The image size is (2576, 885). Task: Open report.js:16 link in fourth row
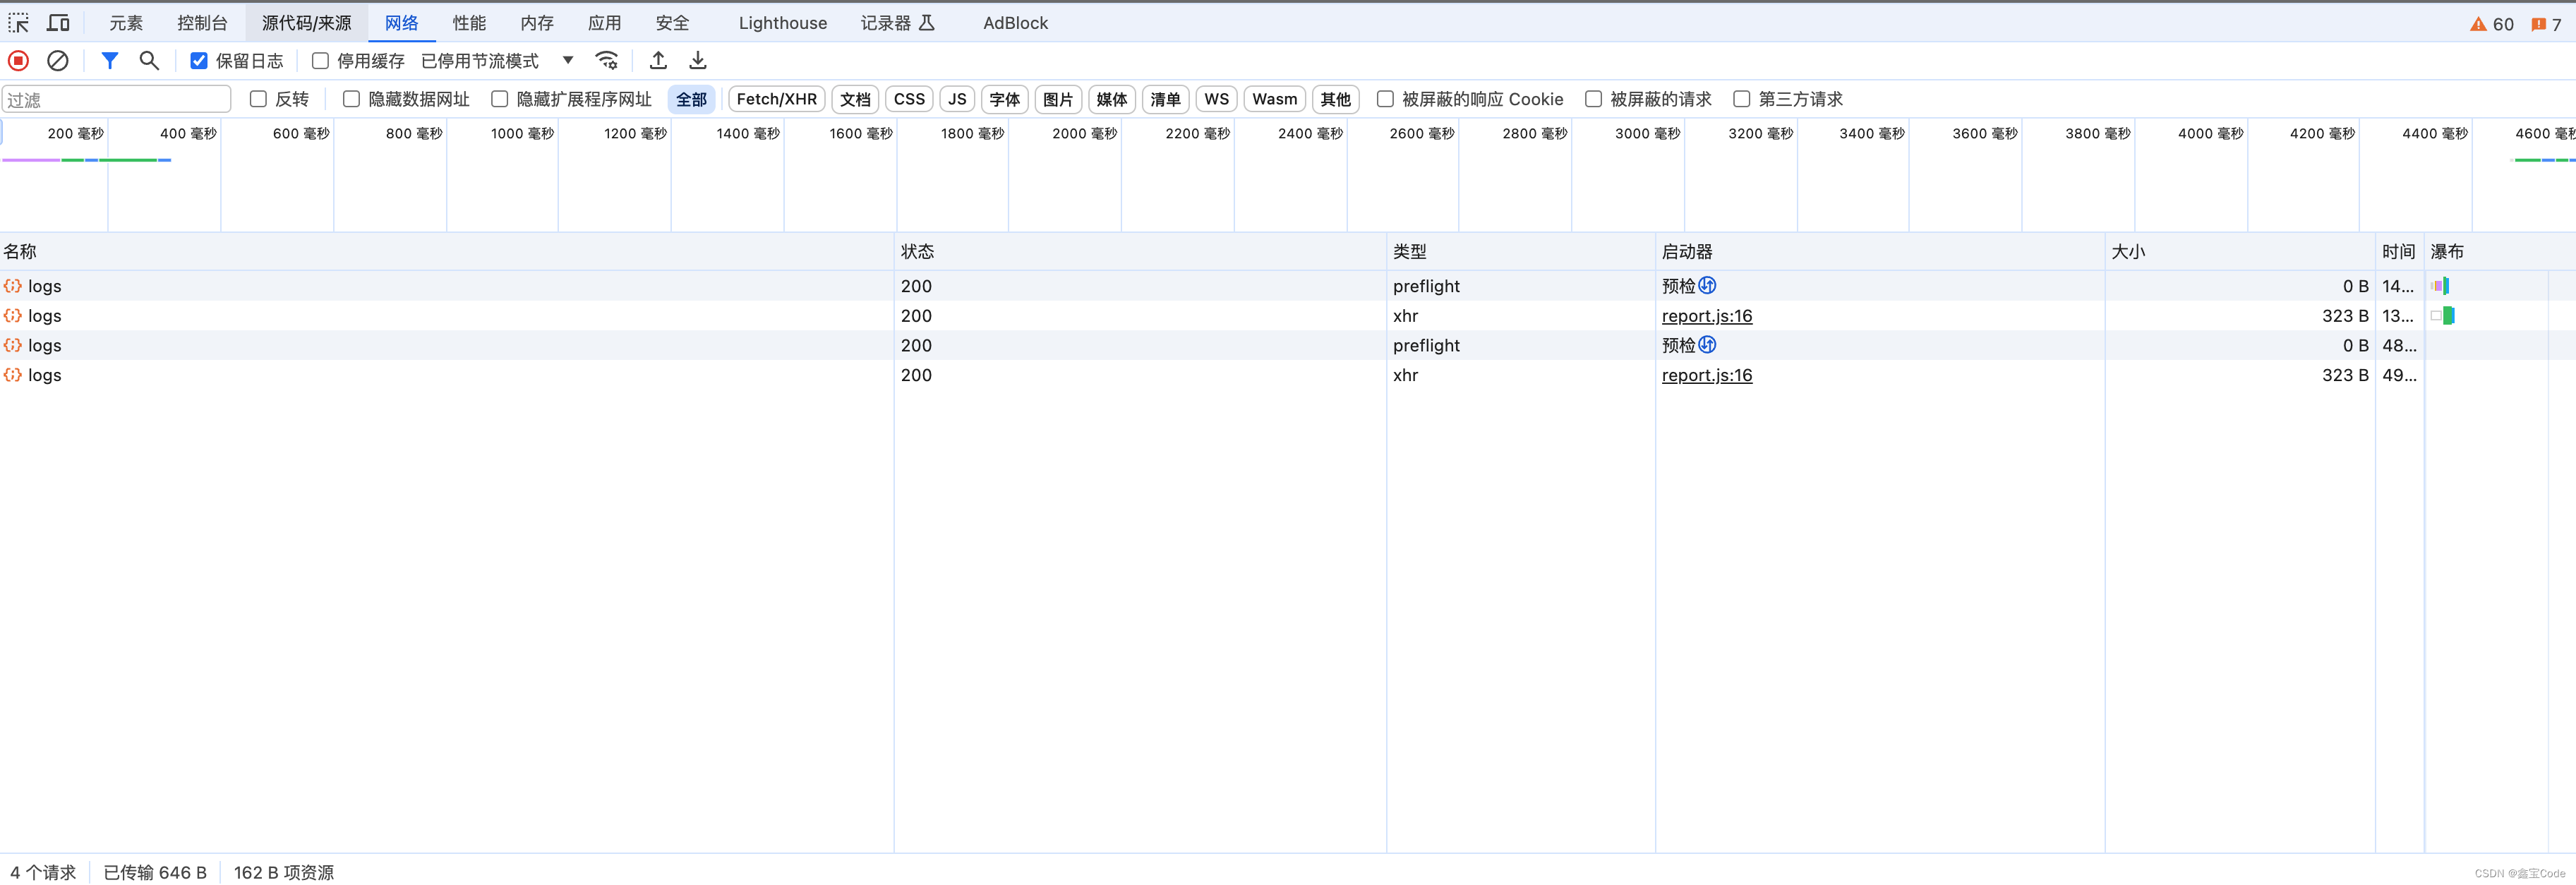[x=1706, y=375]
